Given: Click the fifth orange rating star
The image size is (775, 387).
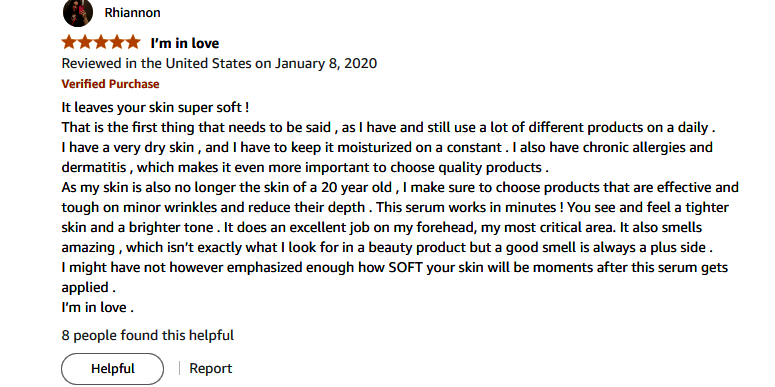Looking at the screenshot, I should (132, 43).
